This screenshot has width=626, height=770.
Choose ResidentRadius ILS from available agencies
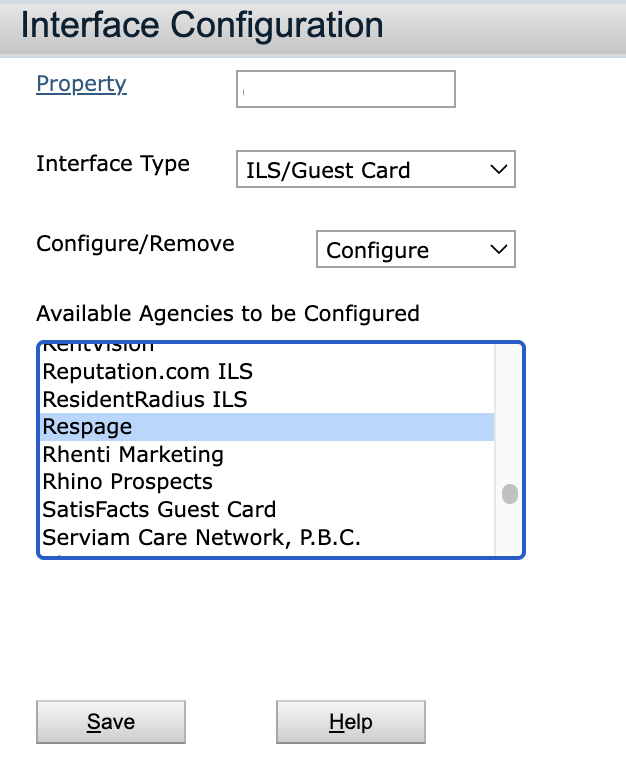click(x=144, y=399)
